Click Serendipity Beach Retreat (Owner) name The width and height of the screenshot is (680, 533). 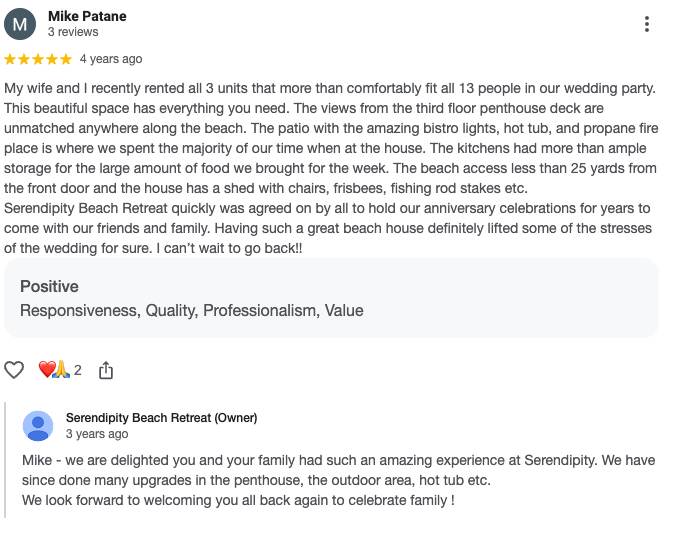pos(161,418)
